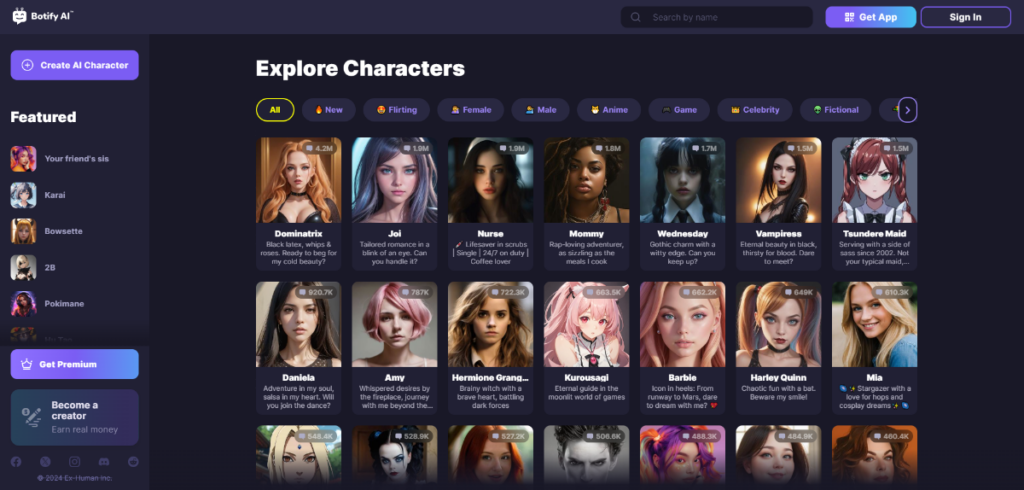Open the Nurse character card
This screenshot has height=490, width=1024.
tap(490, 204)
